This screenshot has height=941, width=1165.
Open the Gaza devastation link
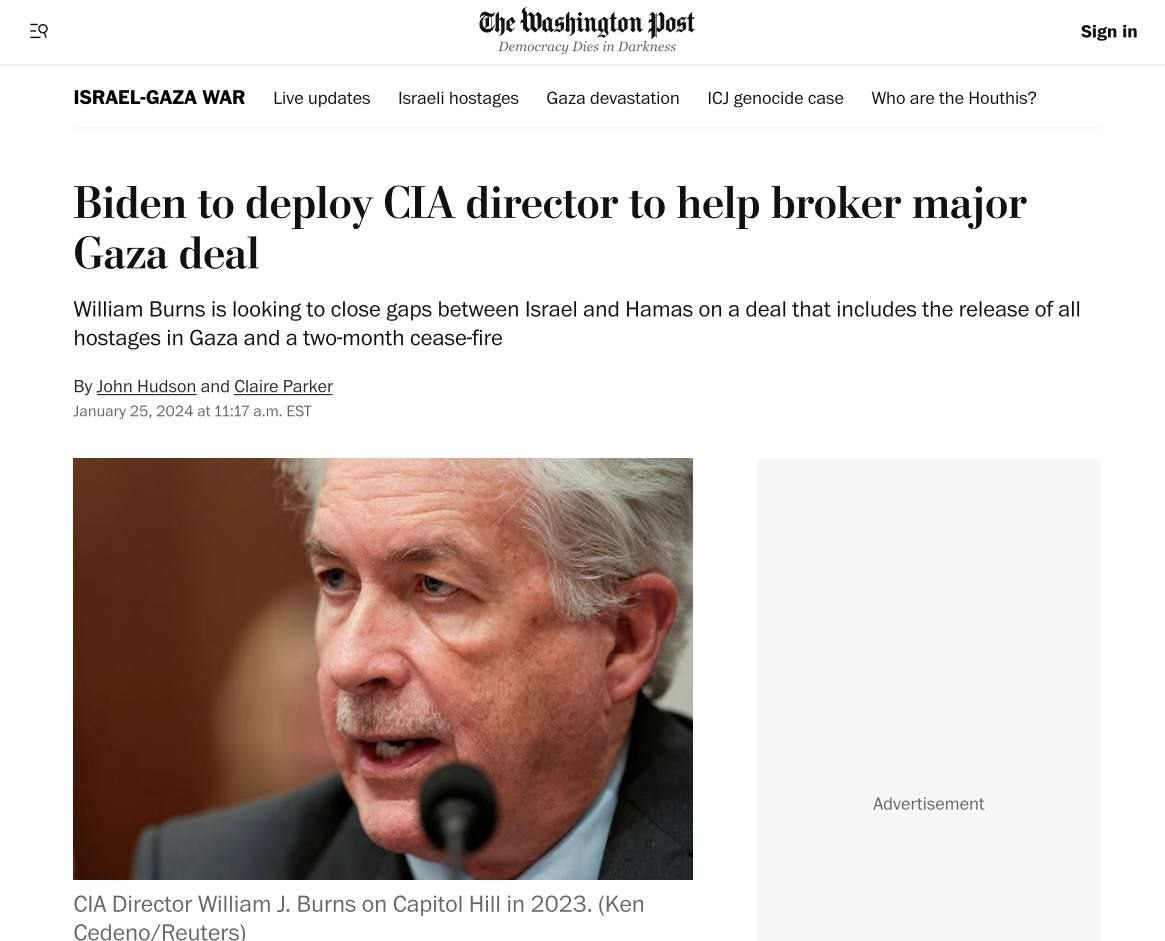coord(612,98)
